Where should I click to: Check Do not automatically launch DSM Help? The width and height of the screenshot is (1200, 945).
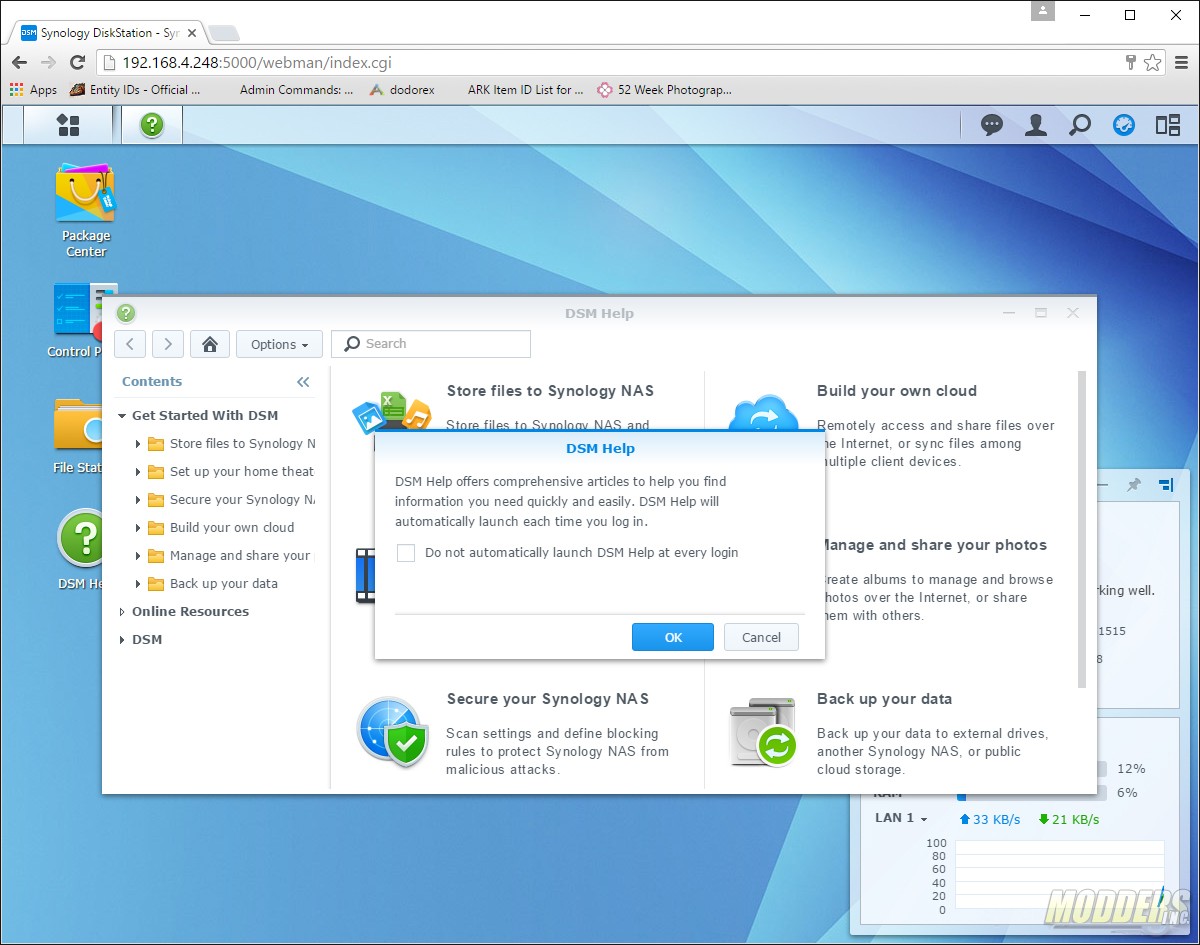tap(406, 553)
